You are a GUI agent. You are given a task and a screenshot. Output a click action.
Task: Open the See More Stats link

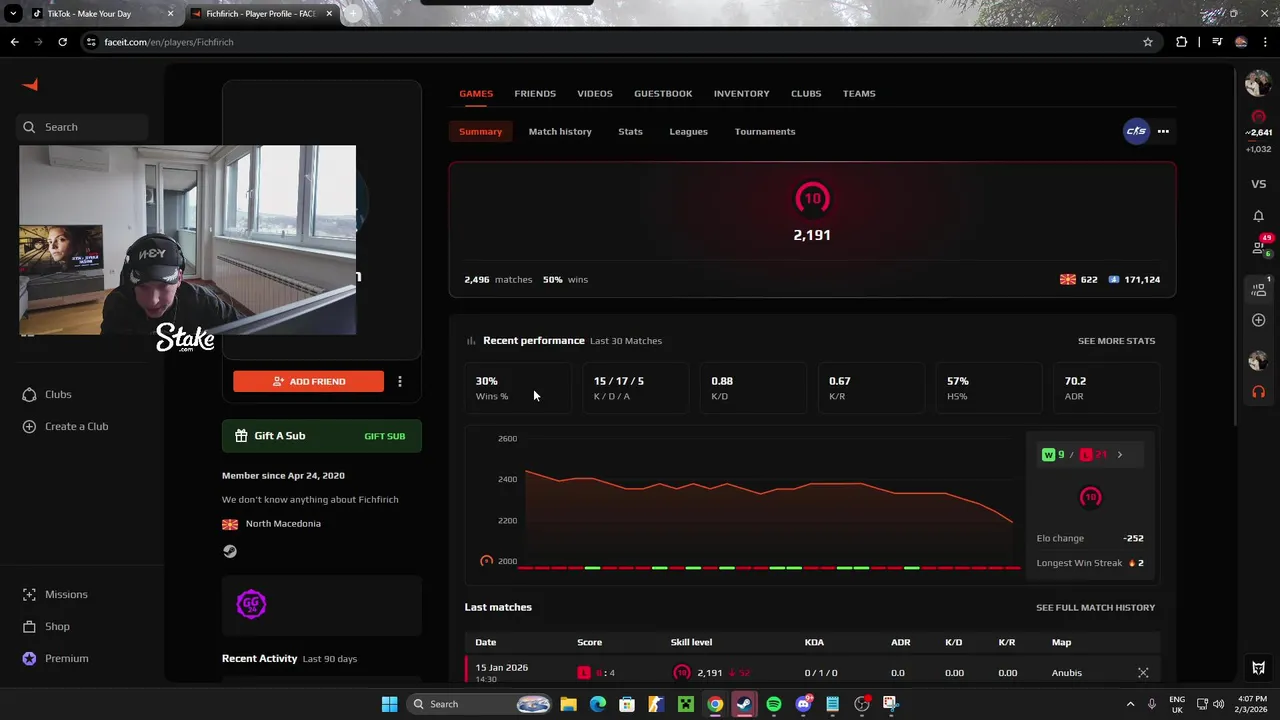point(1116,341)
